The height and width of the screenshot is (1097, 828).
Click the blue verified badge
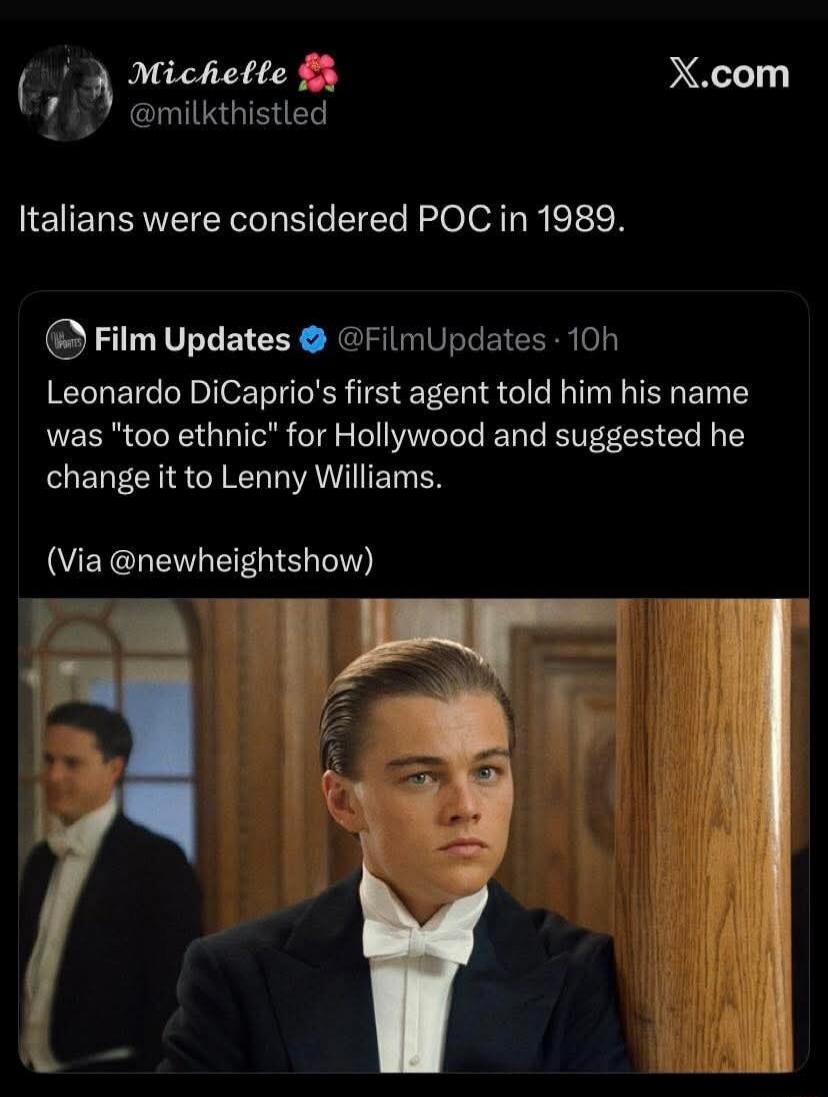click(x=312, y=341)
